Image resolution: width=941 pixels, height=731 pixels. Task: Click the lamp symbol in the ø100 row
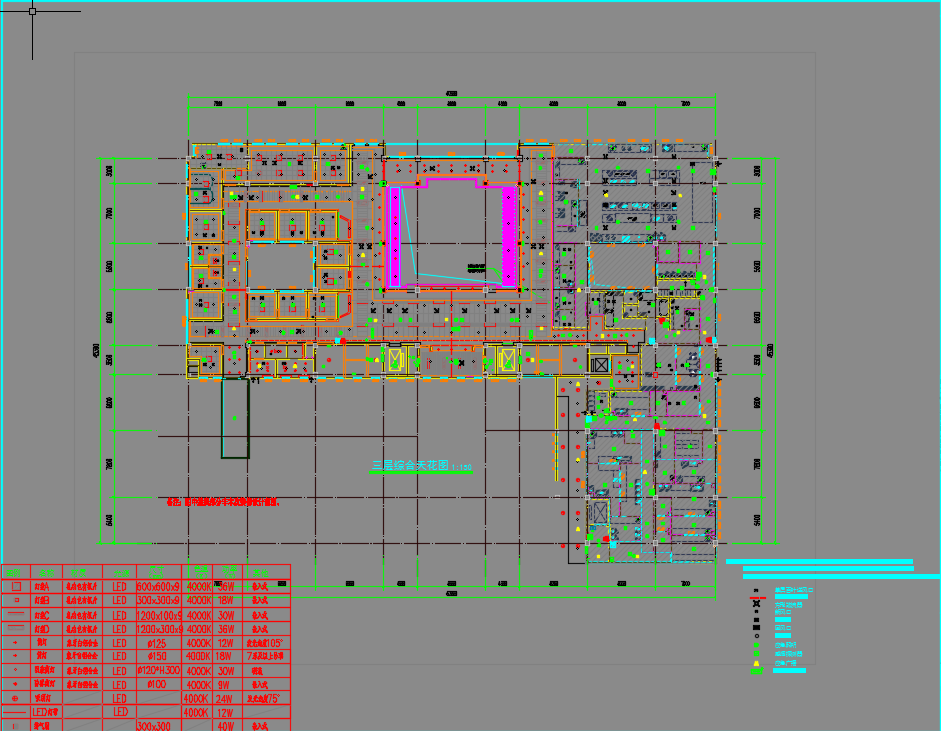(x=16, y=684)
